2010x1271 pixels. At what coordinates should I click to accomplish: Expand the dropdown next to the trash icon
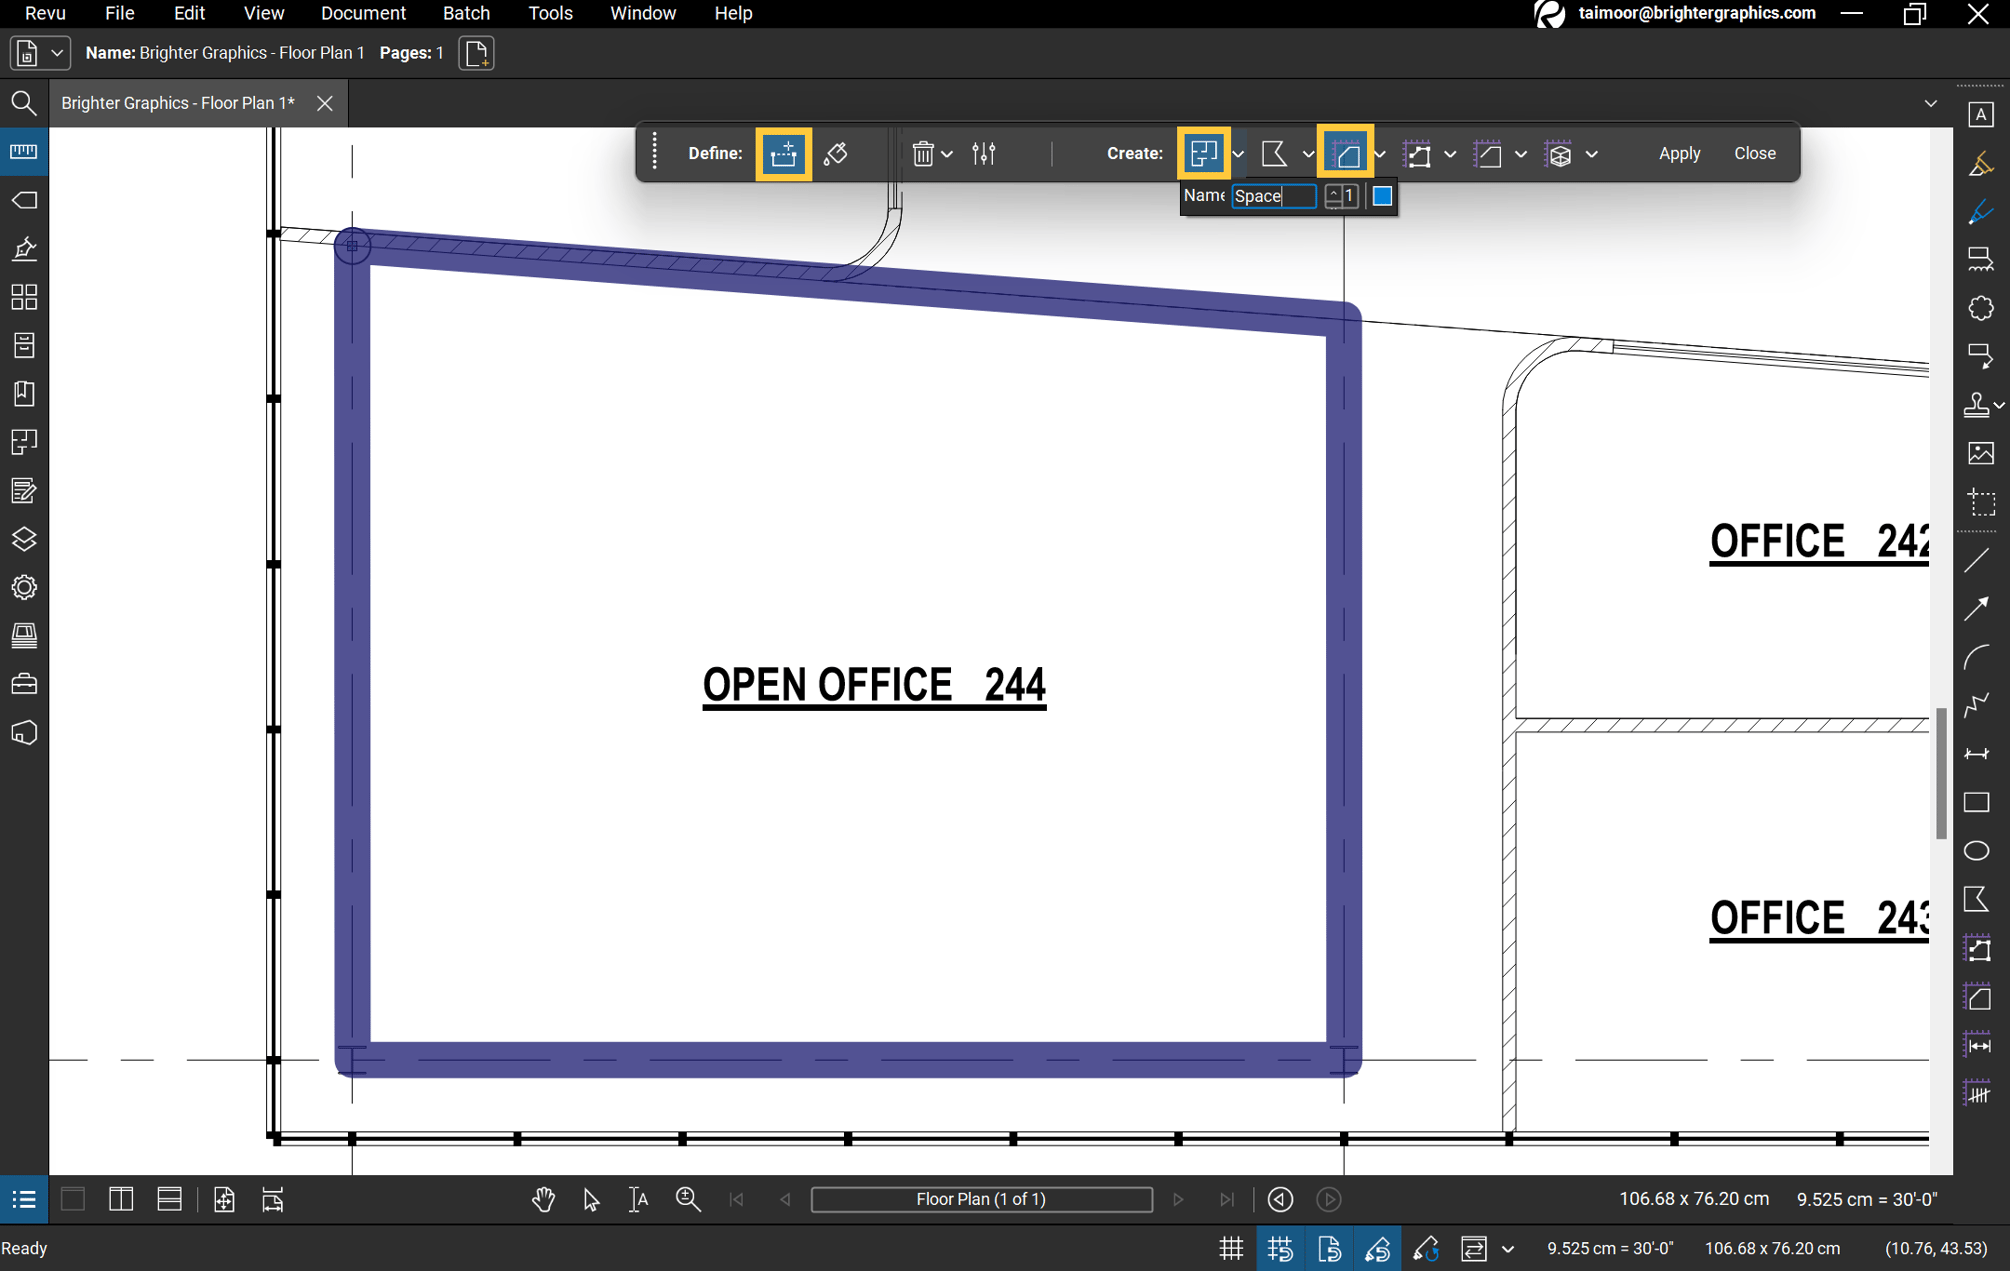tap(948, 153)
